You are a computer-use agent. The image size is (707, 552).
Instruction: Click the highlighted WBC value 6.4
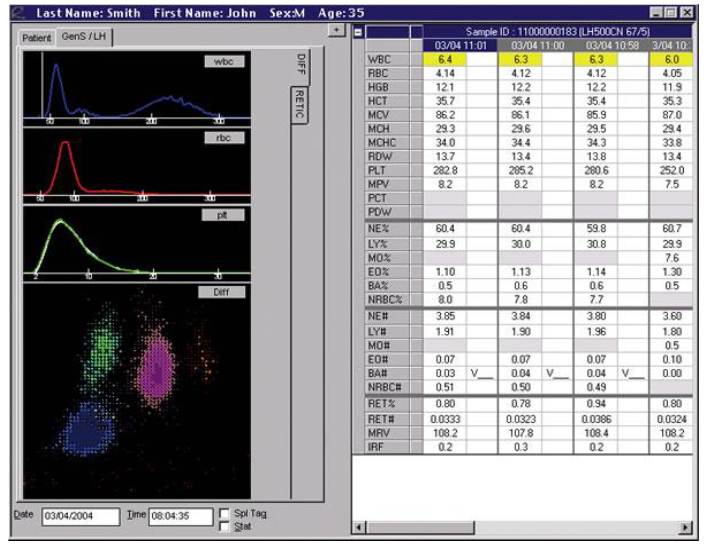coord(446,60)
